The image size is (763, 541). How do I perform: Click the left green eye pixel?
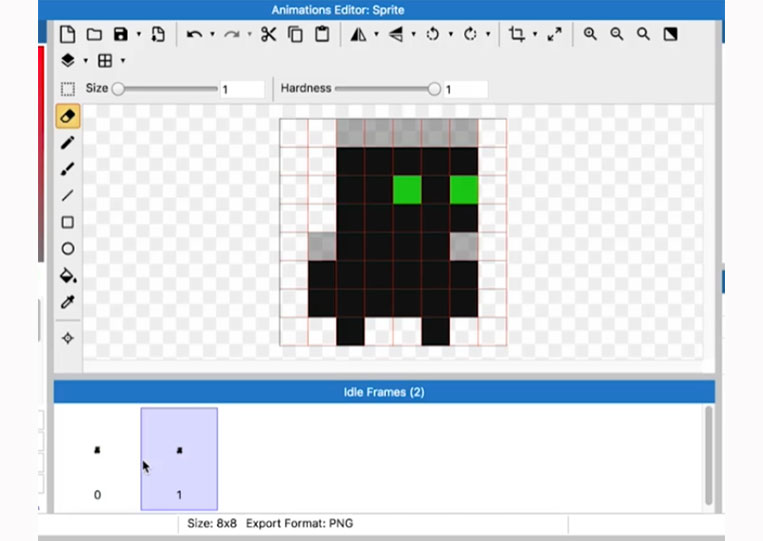coord(407,190)
